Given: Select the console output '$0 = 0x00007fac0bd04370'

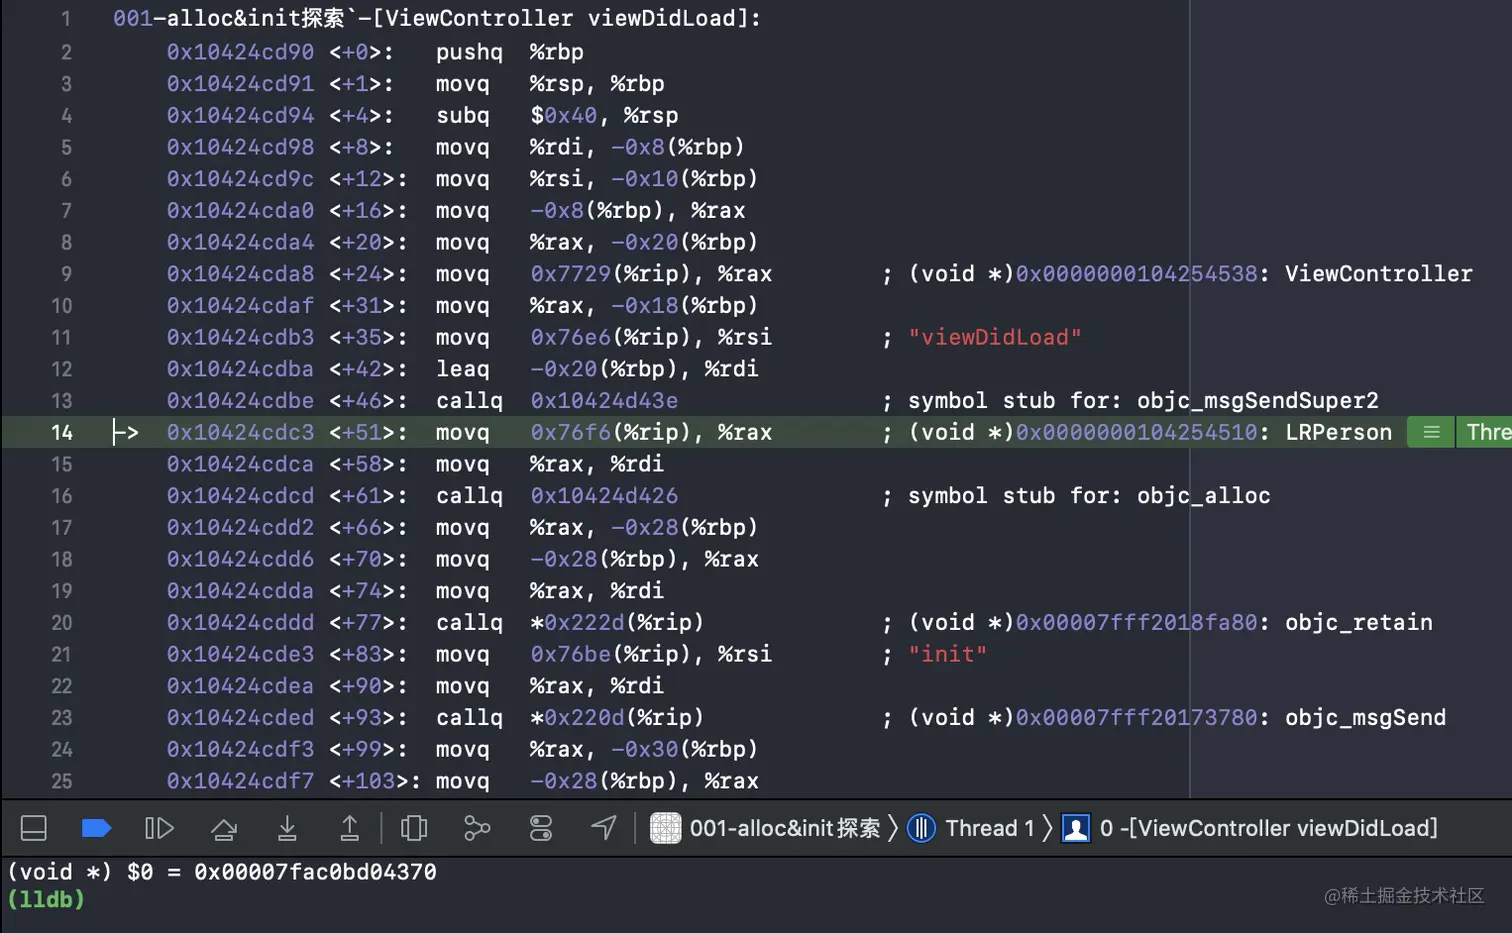Looking at the screenshot, I should (282, 872).
